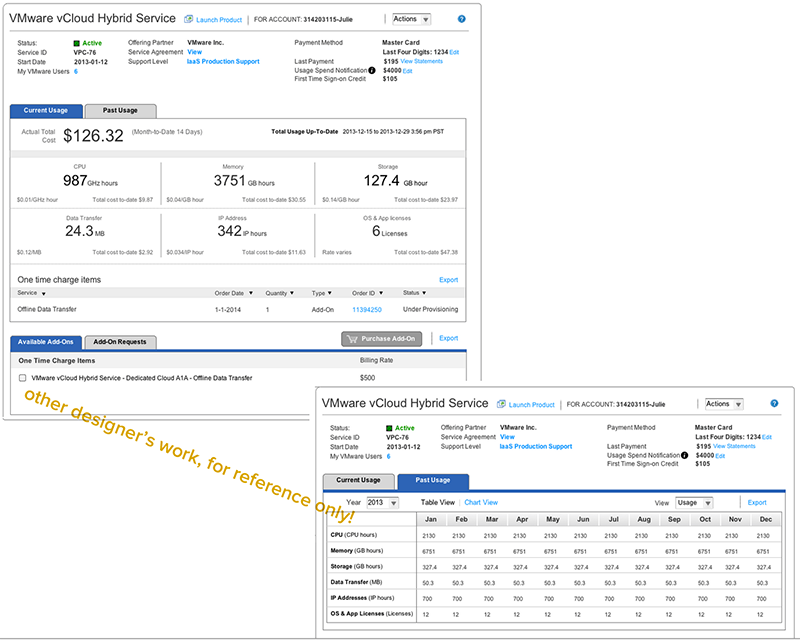This screenshot has height=640, width=800.
Task: Open the Past Usage tab in the upper panel
Action: (120, 110)
